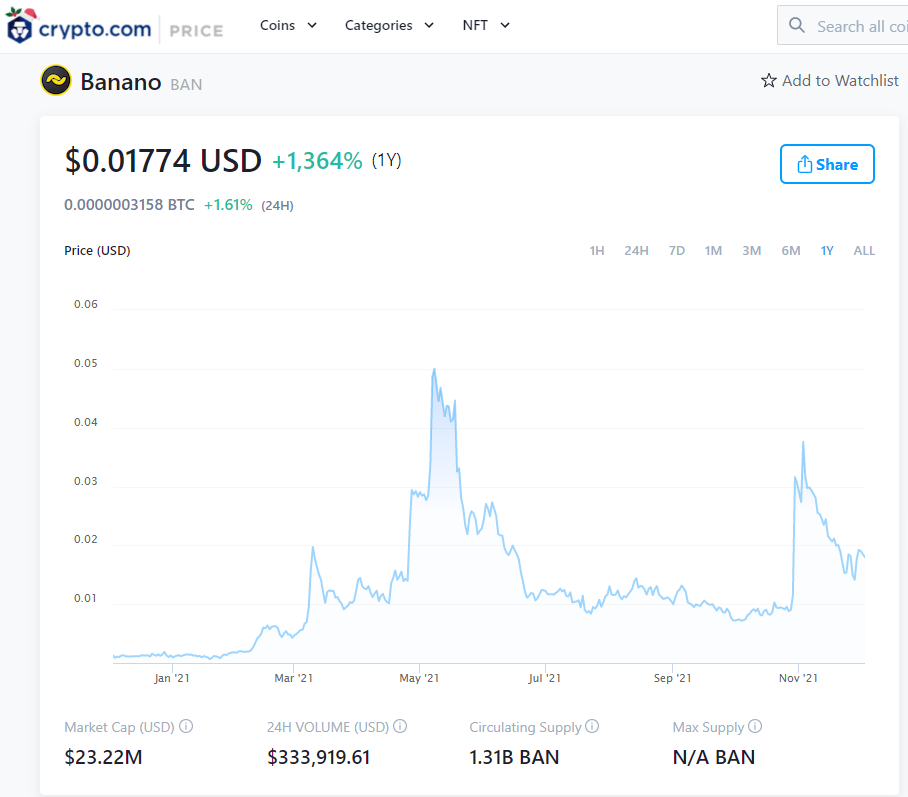Image resolution: width=908 pixels, height=797 pixels.
Task: Click the Sep '21 axis label
Action: (672, 678)
